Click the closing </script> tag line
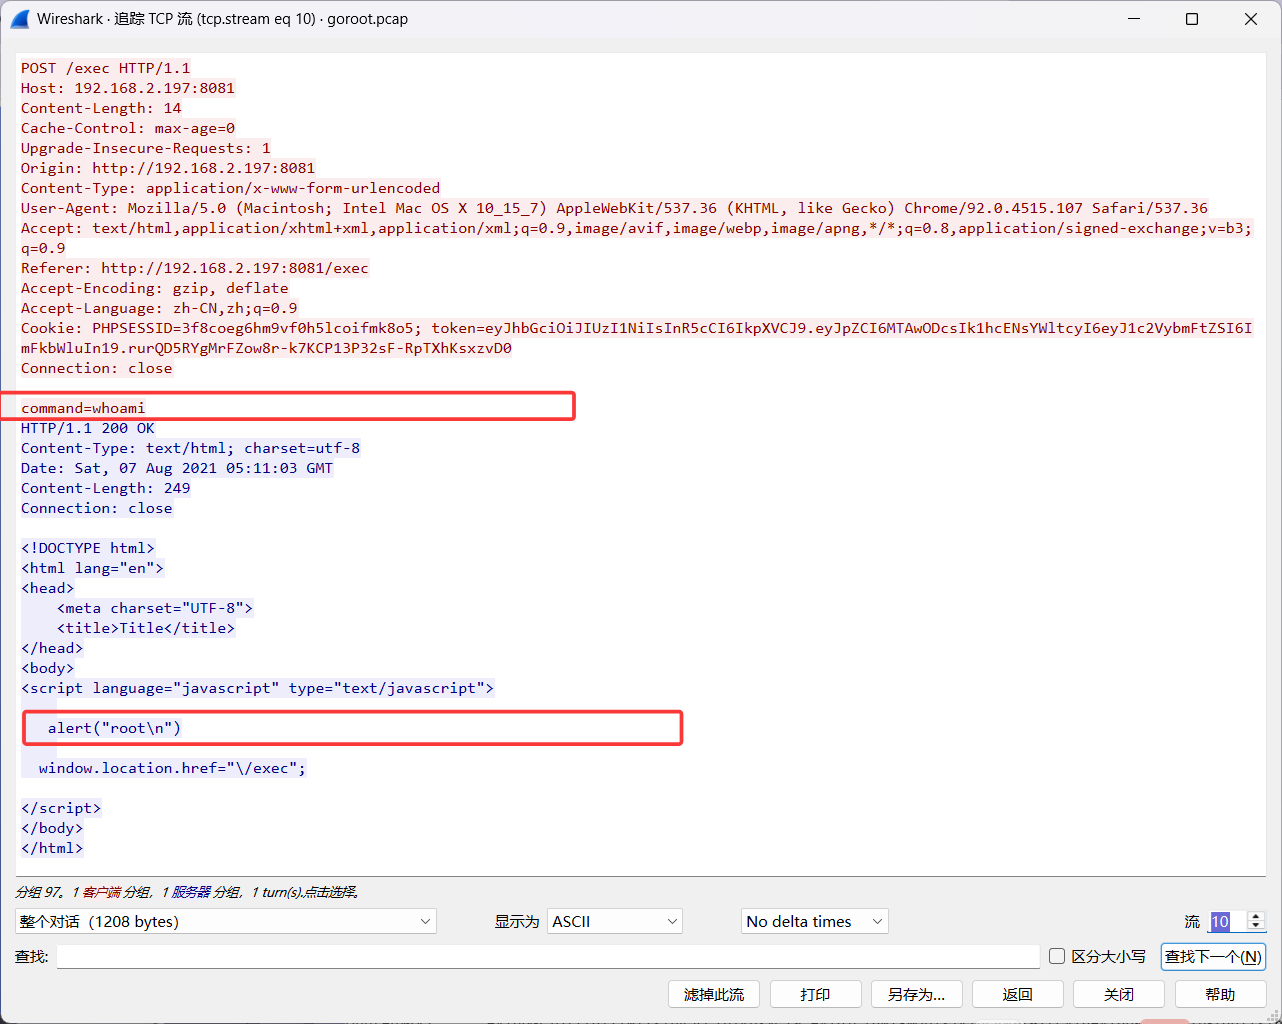 (61, 808)
